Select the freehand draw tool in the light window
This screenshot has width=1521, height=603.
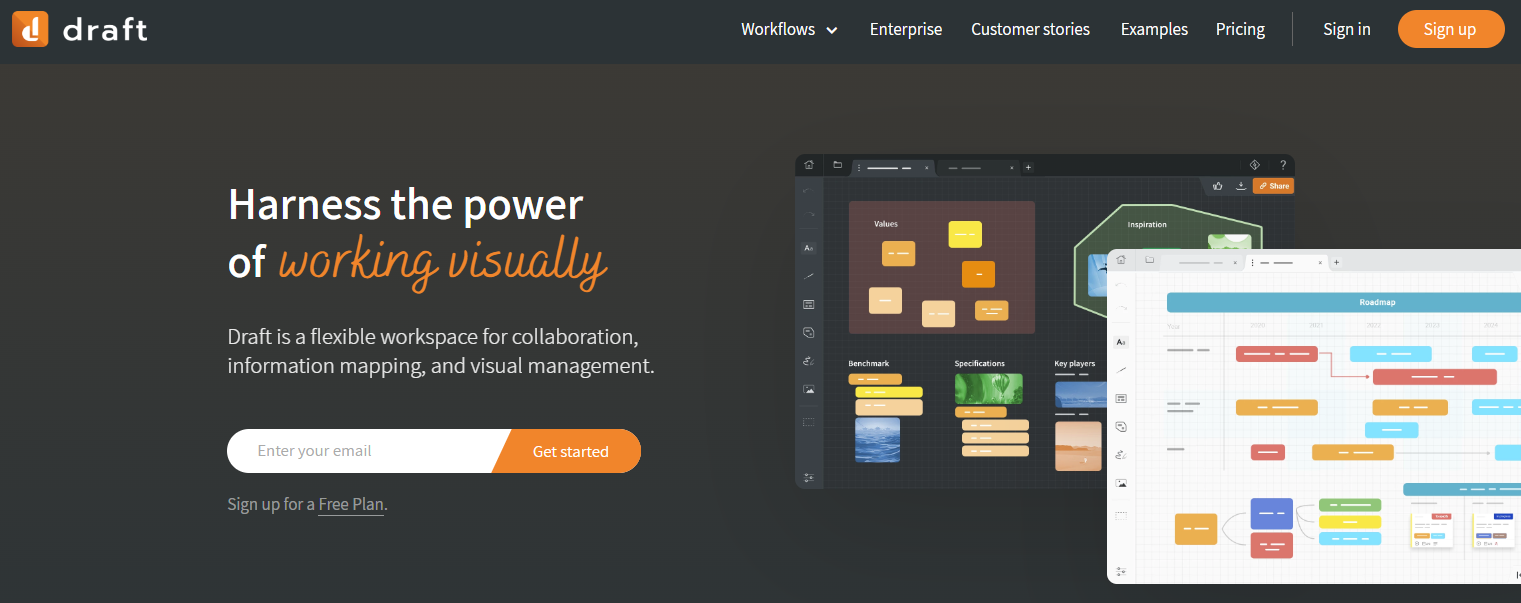tap(1121, 455)
